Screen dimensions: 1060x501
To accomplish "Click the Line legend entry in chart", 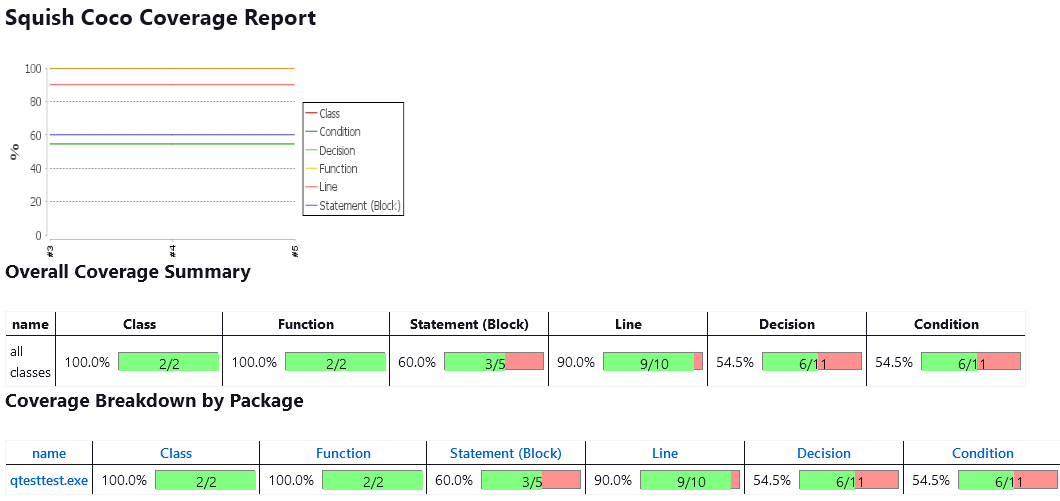I will [x=328, y=187].
